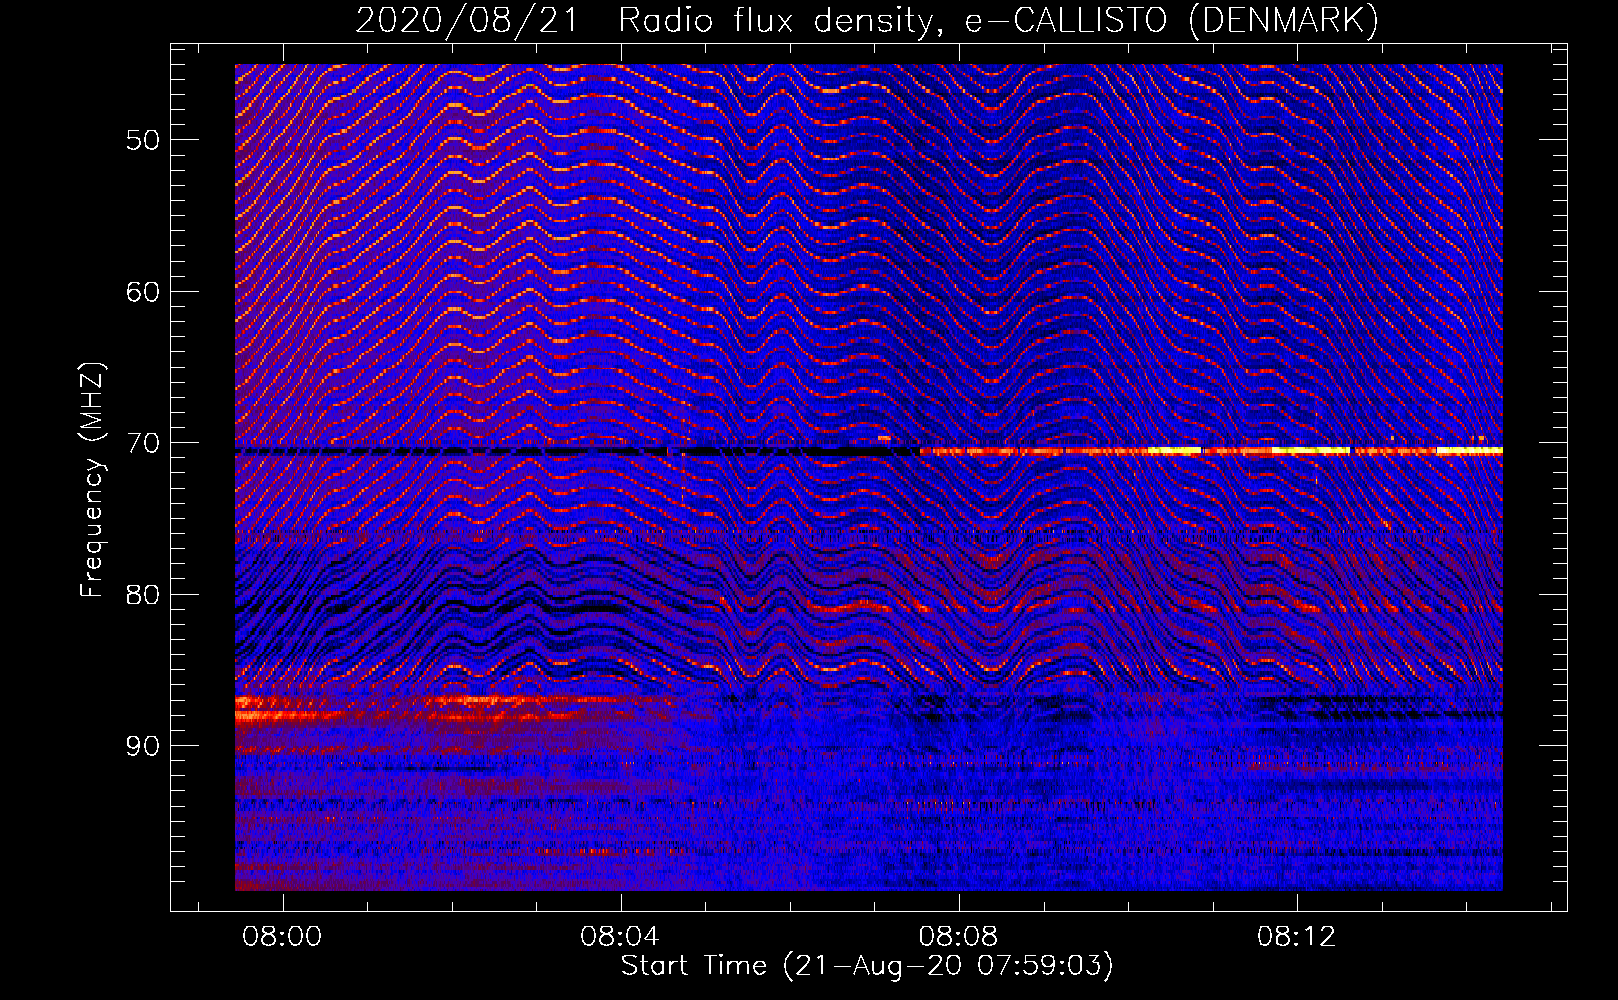Image resolution: width=1618 pixels, height=1000 pixels.
Task: Click the 50 frequency tick label
Action: 142,140
